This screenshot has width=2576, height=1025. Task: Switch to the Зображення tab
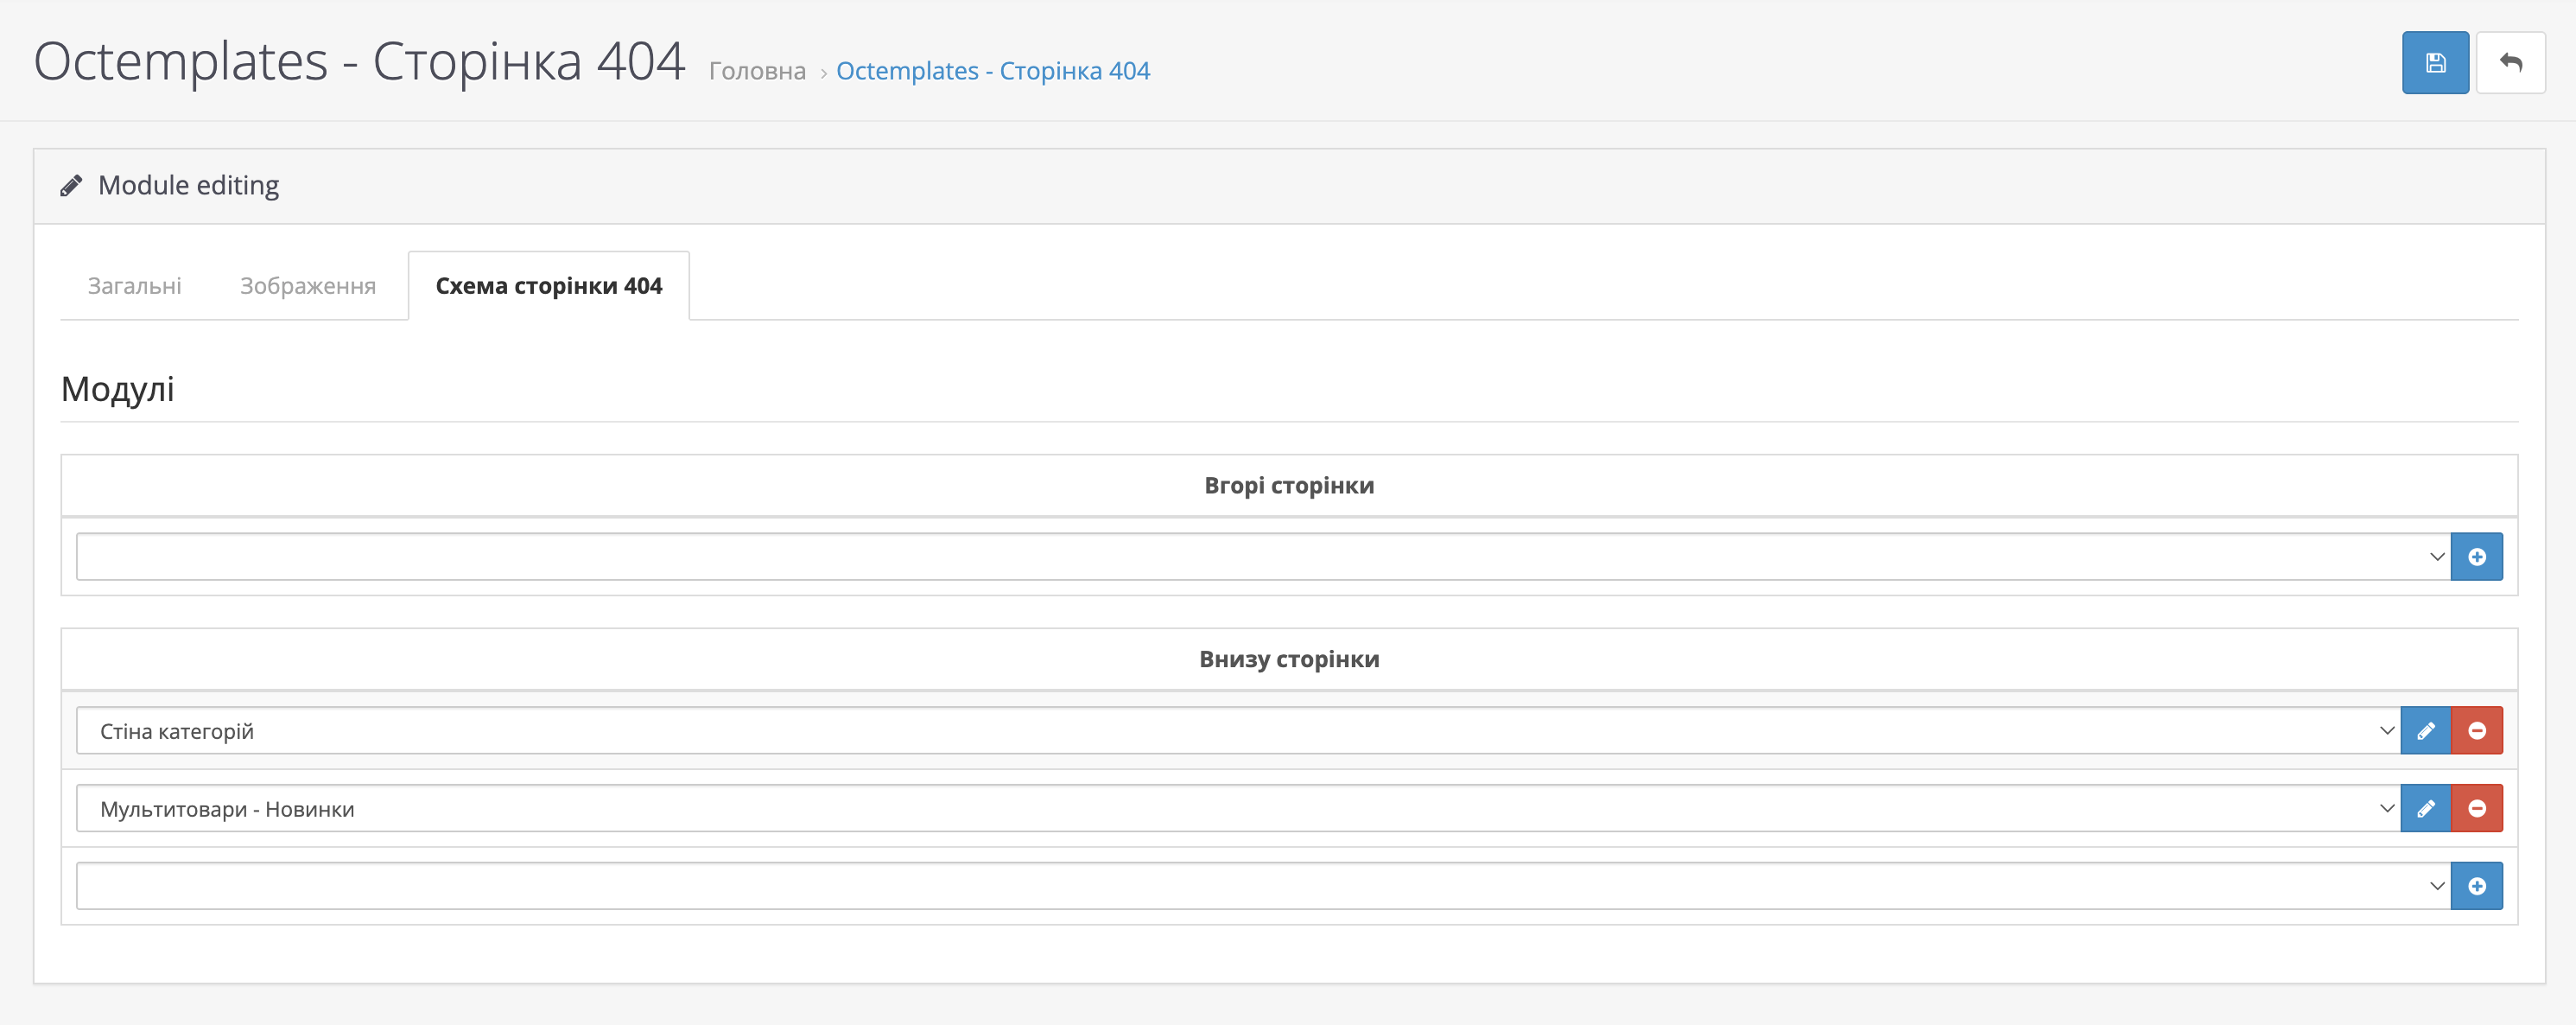pos(307,286)
